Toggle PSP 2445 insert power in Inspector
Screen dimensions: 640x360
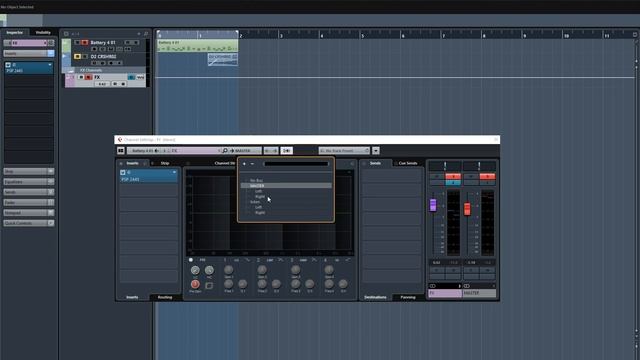pos(8,65)
